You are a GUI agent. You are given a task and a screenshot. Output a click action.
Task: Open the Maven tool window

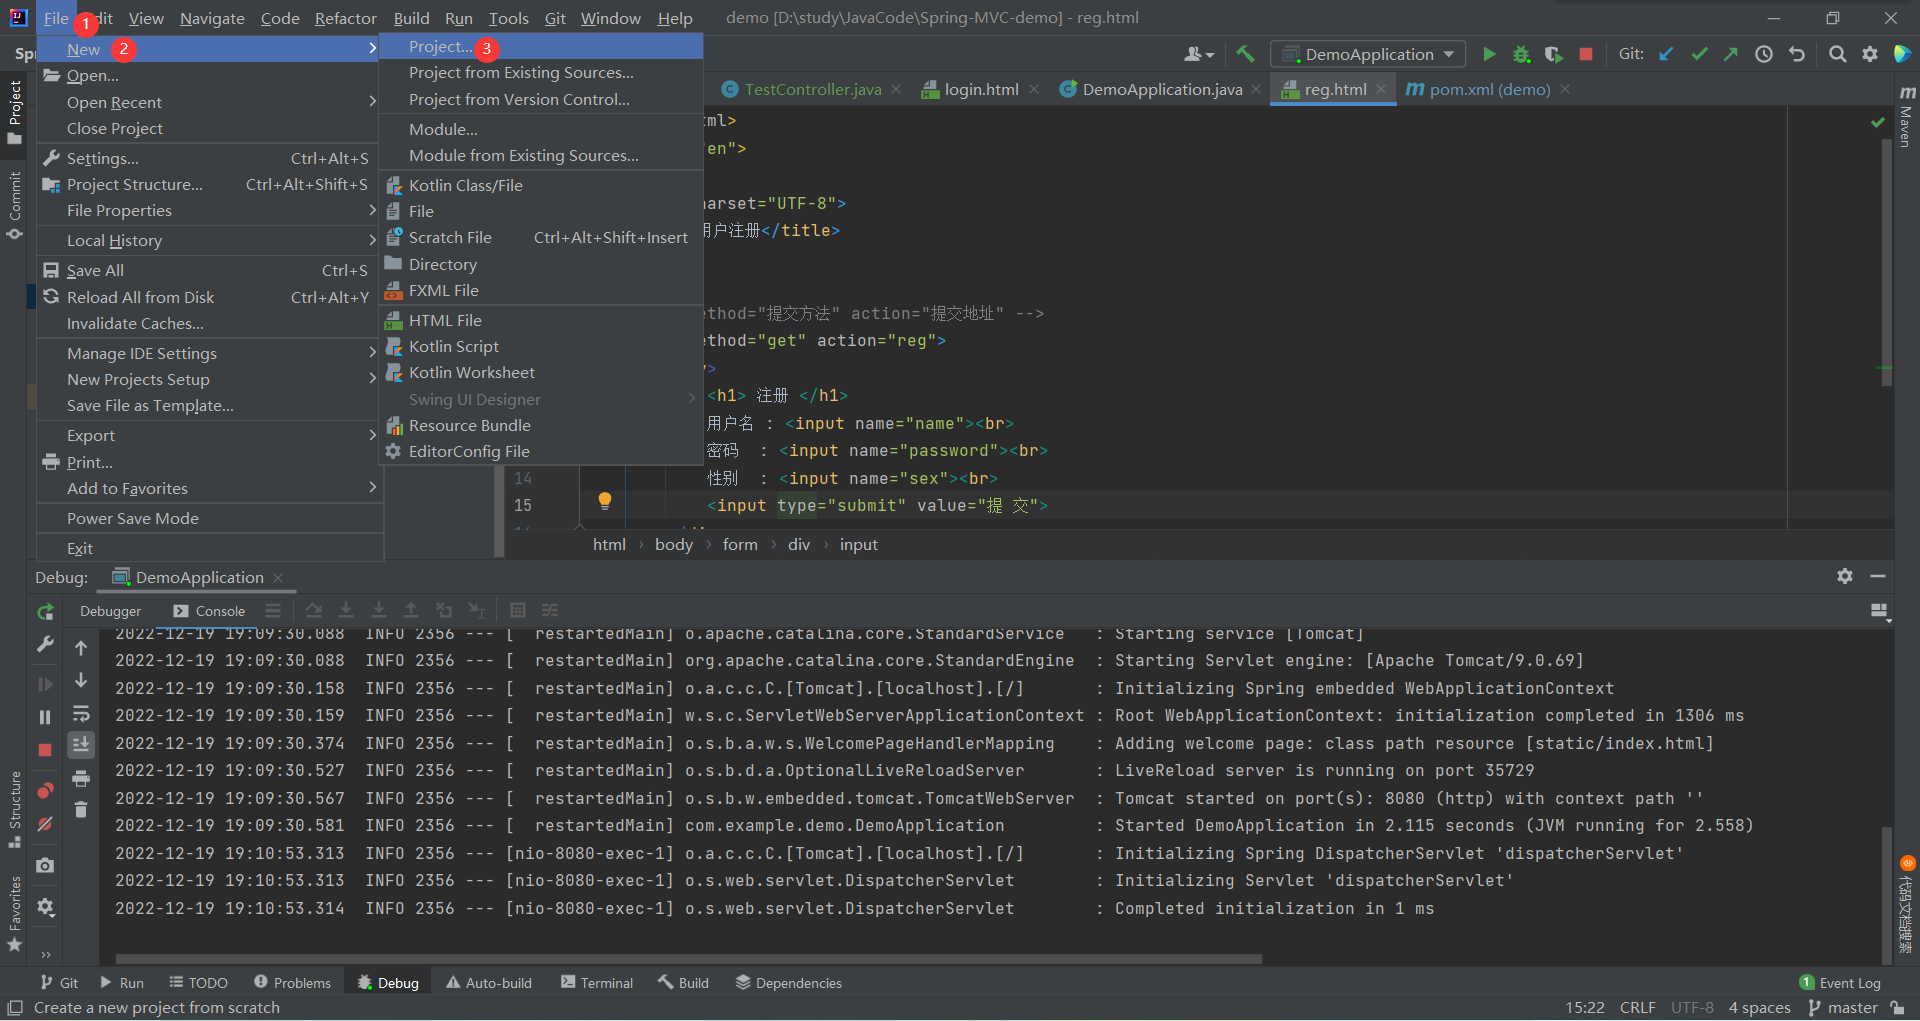(1906, 117)
